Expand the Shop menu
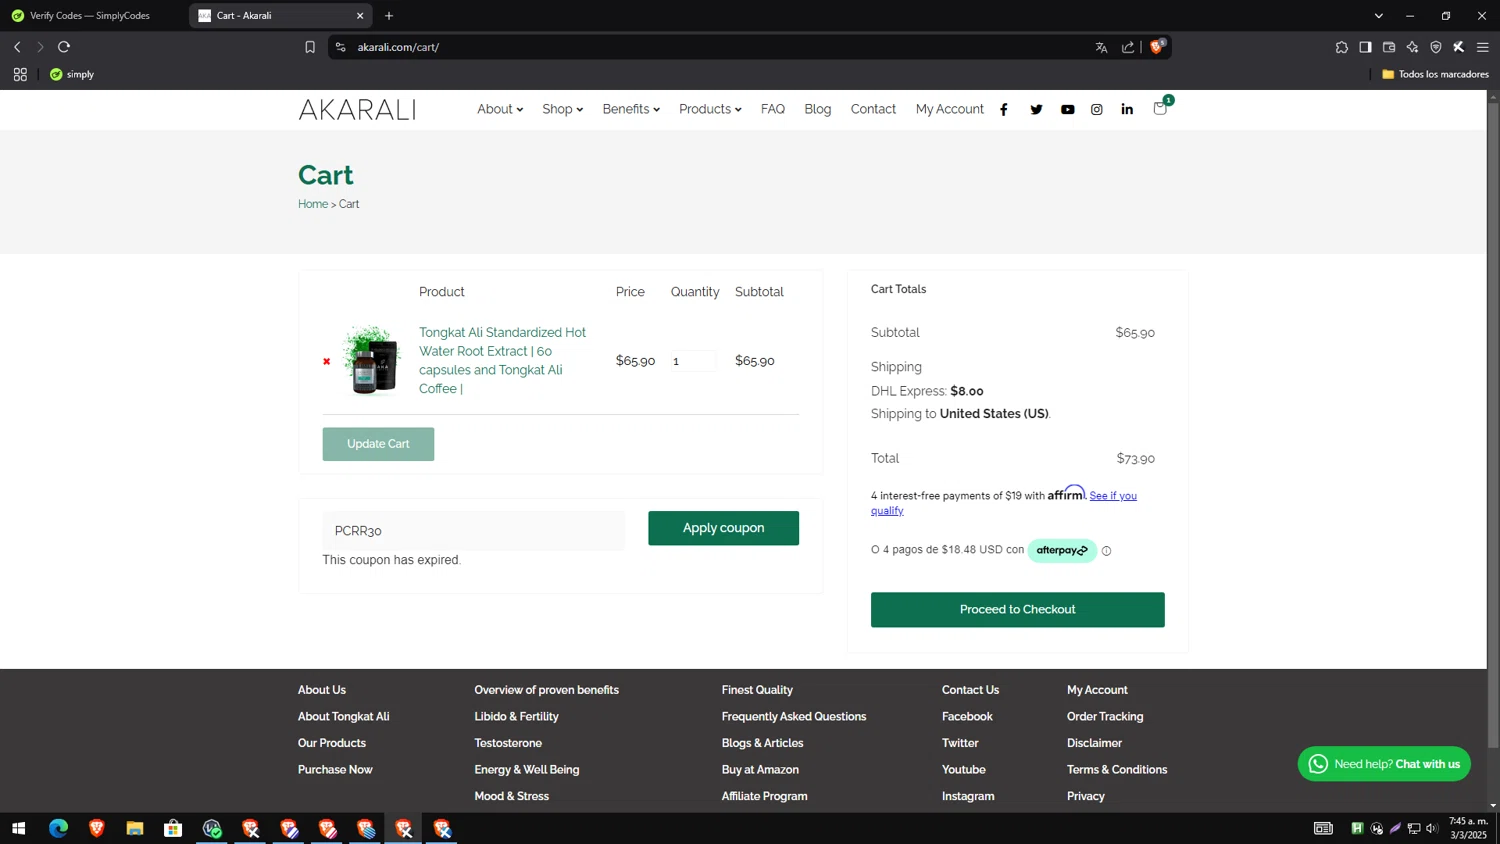 [x=562, y=109]
